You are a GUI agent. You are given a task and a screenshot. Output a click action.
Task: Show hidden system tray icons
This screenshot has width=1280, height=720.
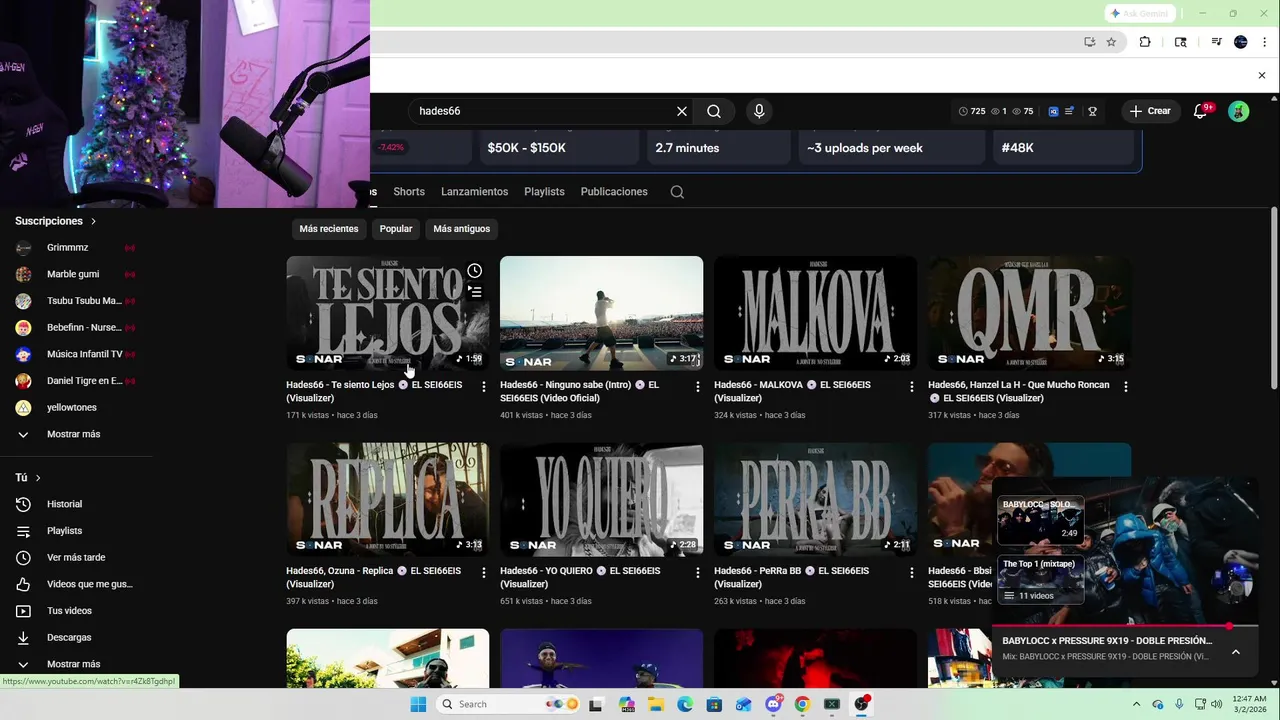click(1136, 704)
